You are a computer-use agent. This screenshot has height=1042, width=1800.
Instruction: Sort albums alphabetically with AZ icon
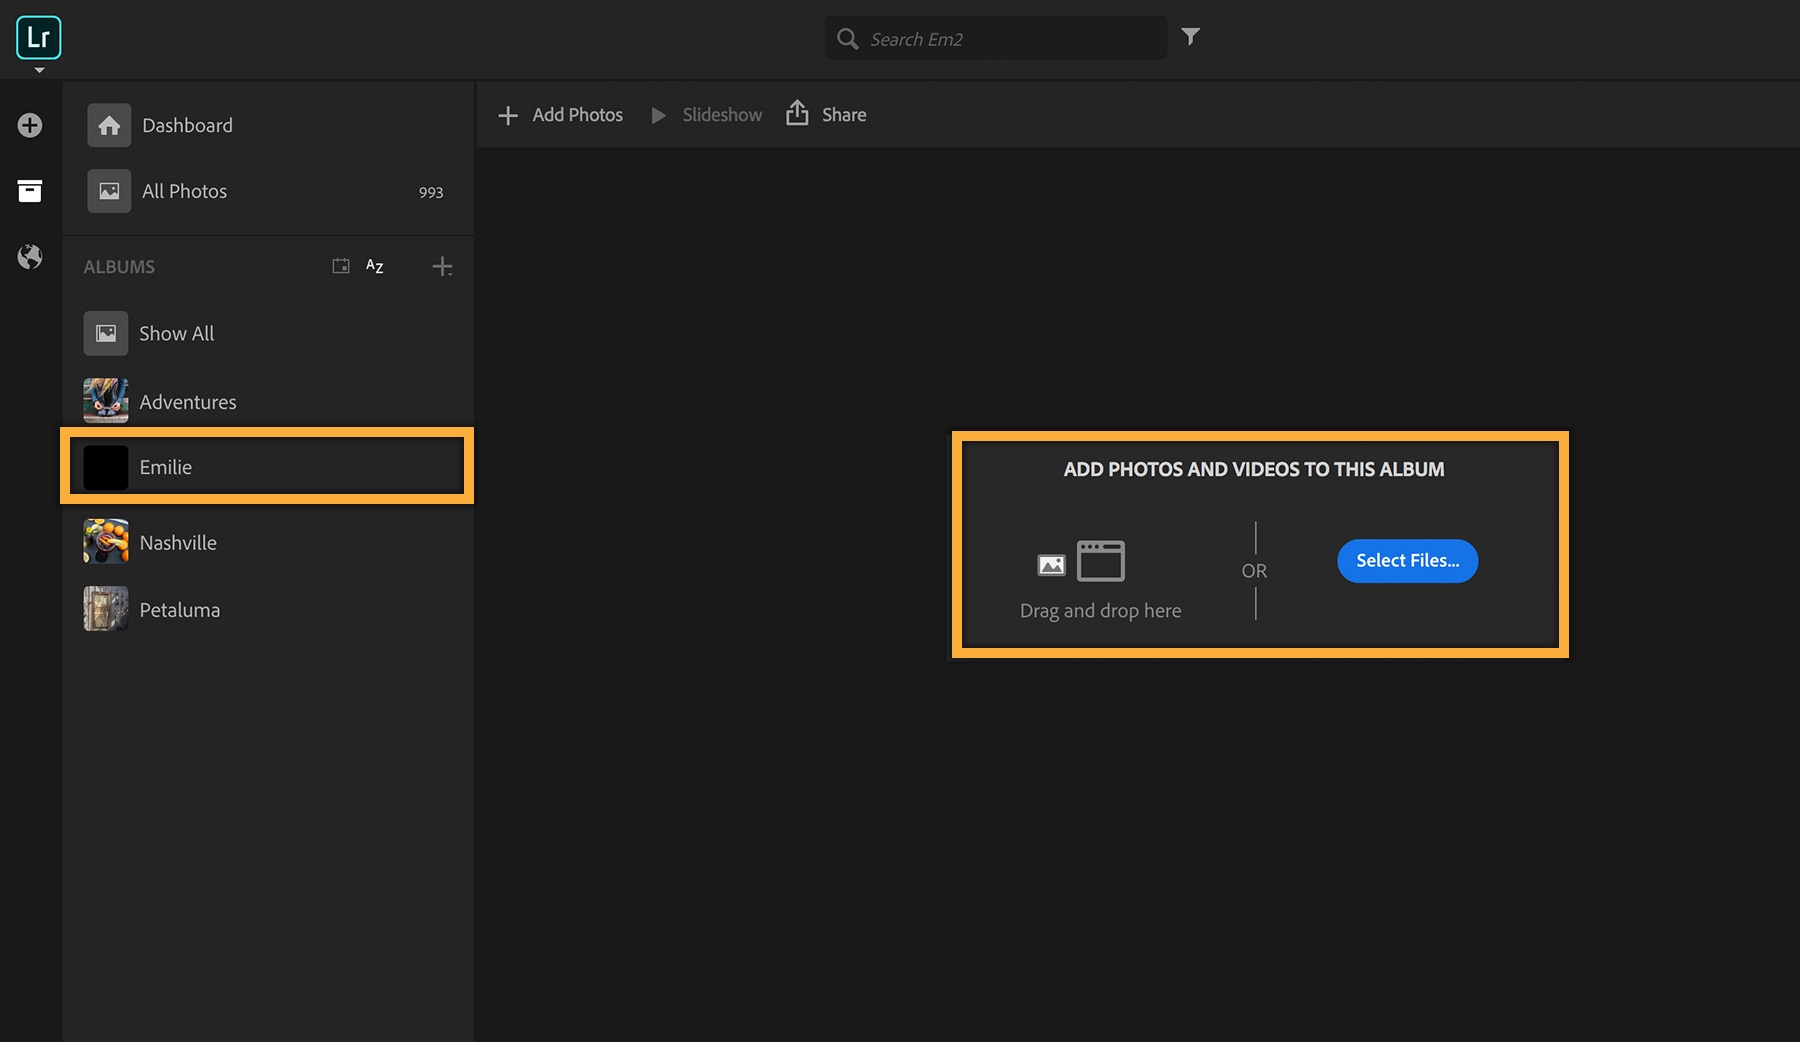tap(375, 266)
